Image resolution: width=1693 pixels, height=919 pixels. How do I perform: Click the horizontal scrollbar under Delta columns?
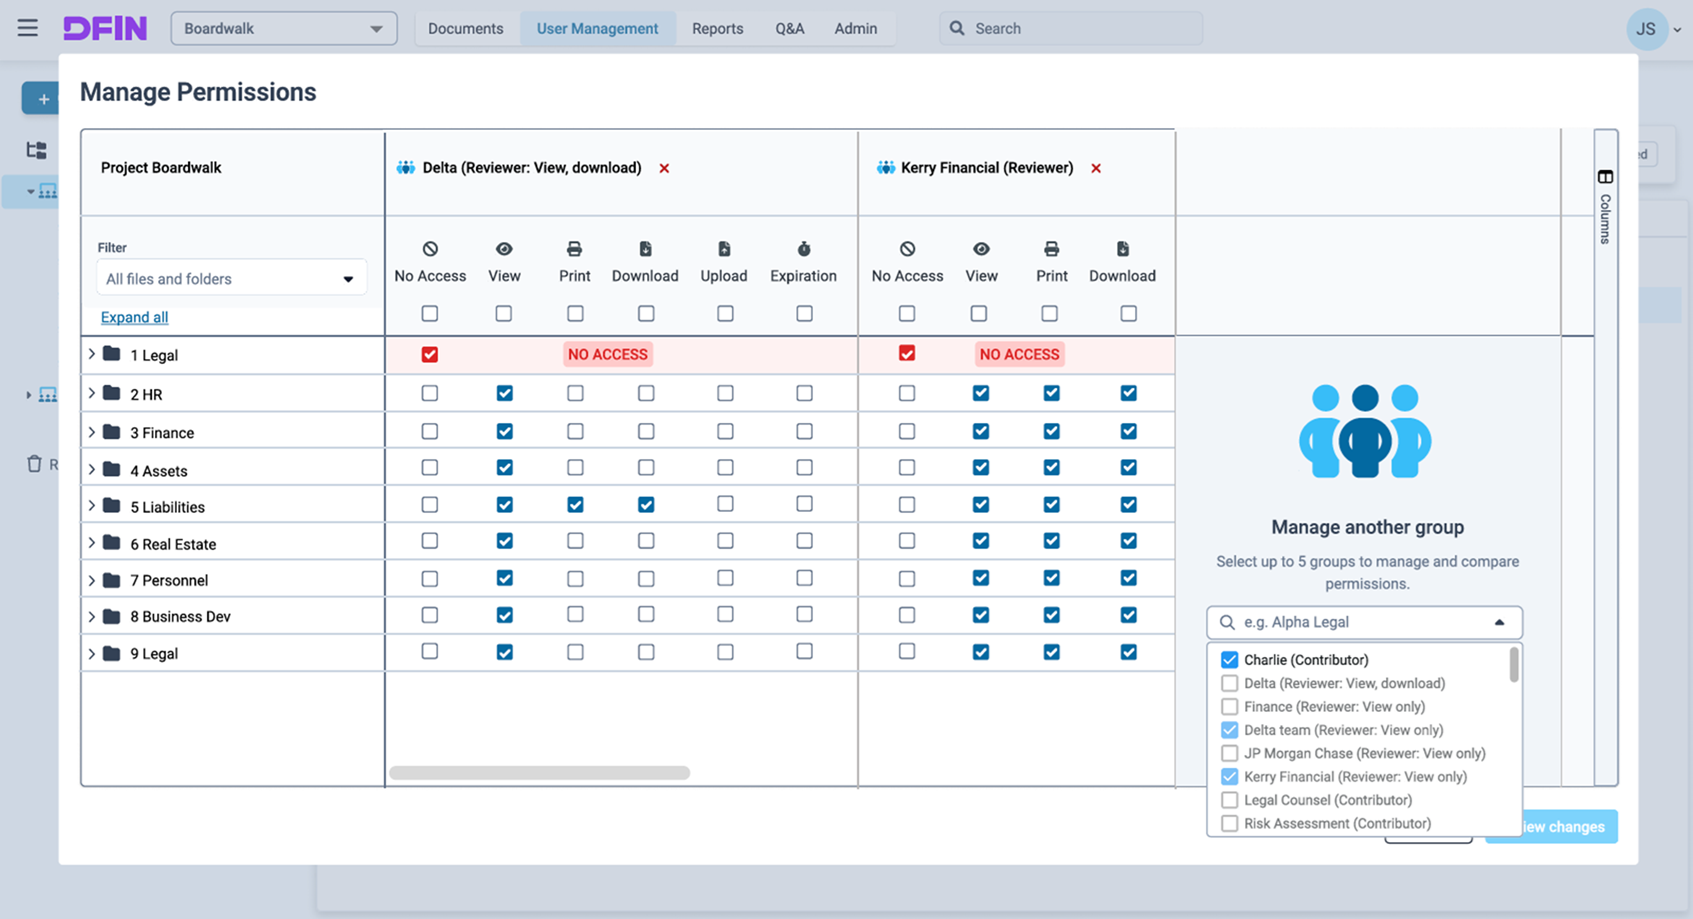pos(539,773)
